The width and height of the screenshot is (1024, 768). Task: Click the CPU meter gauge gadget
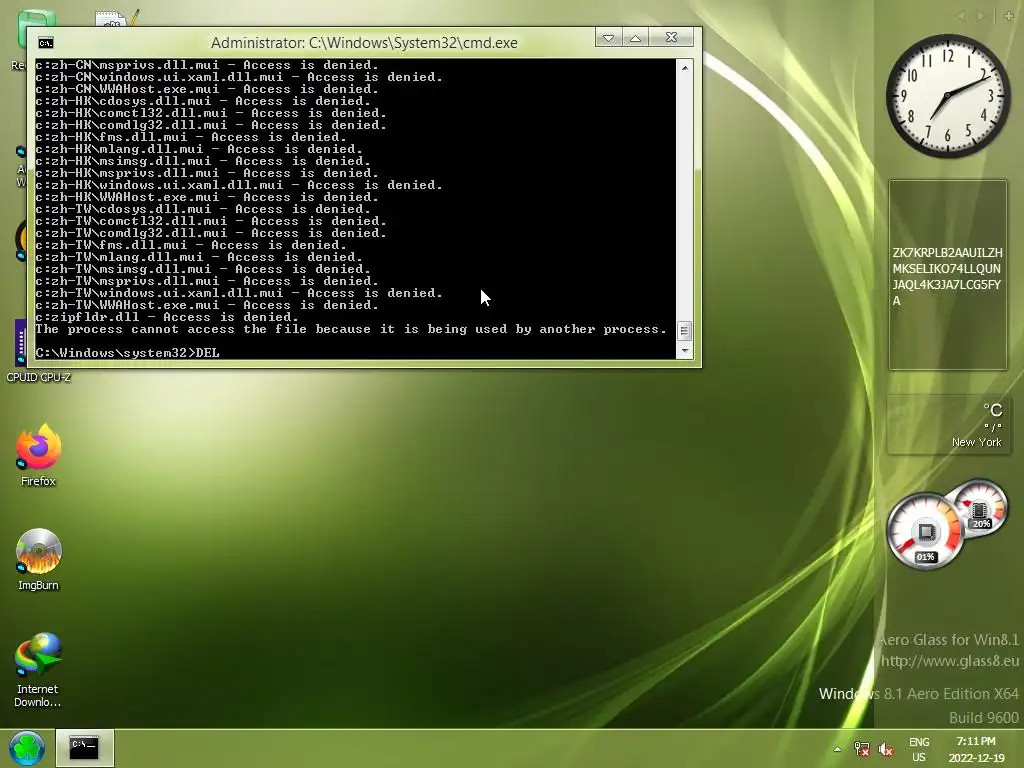point(924,531)
